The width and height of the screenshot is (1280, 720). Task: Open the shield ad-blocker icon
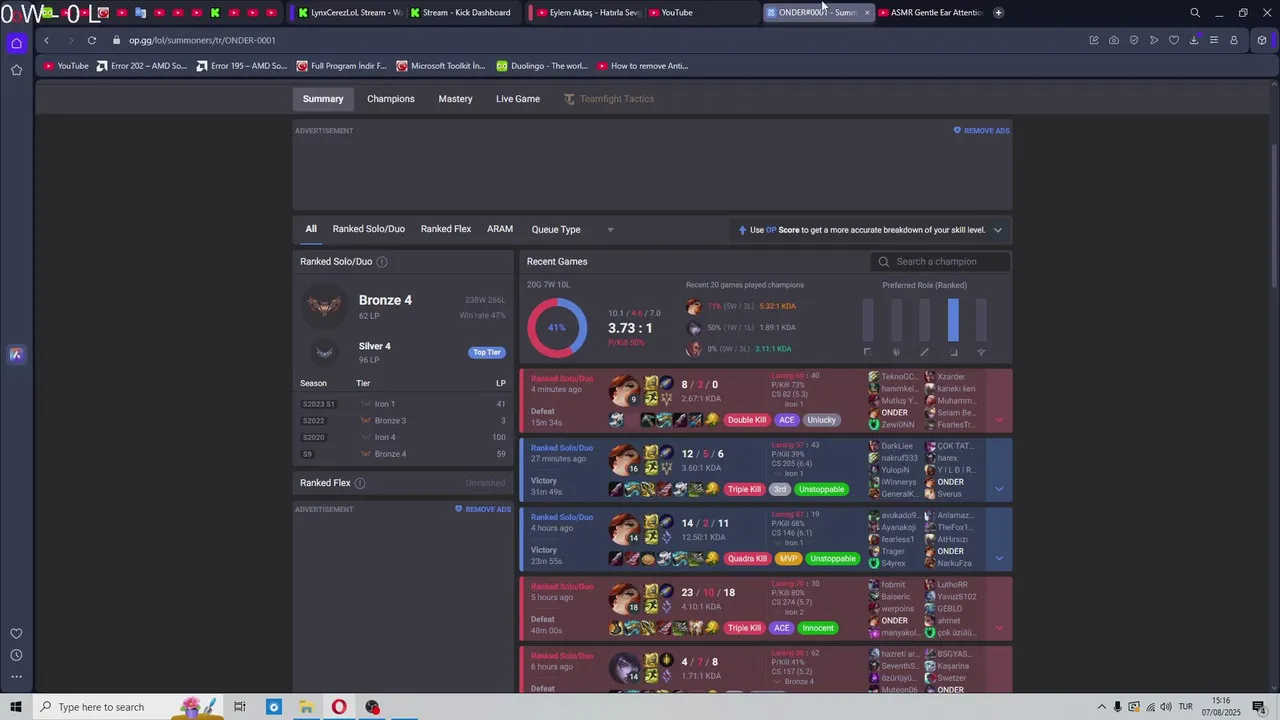tap(1134, 40)
